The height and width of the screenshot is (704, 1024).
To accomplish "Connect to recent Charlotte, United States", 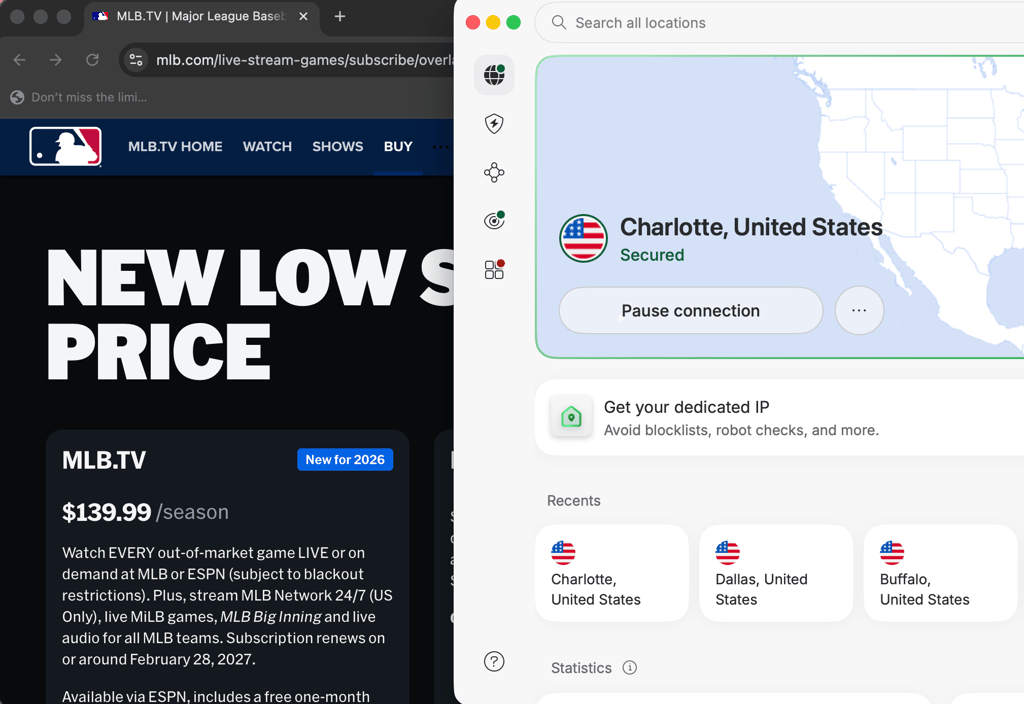I will [612, 573].
